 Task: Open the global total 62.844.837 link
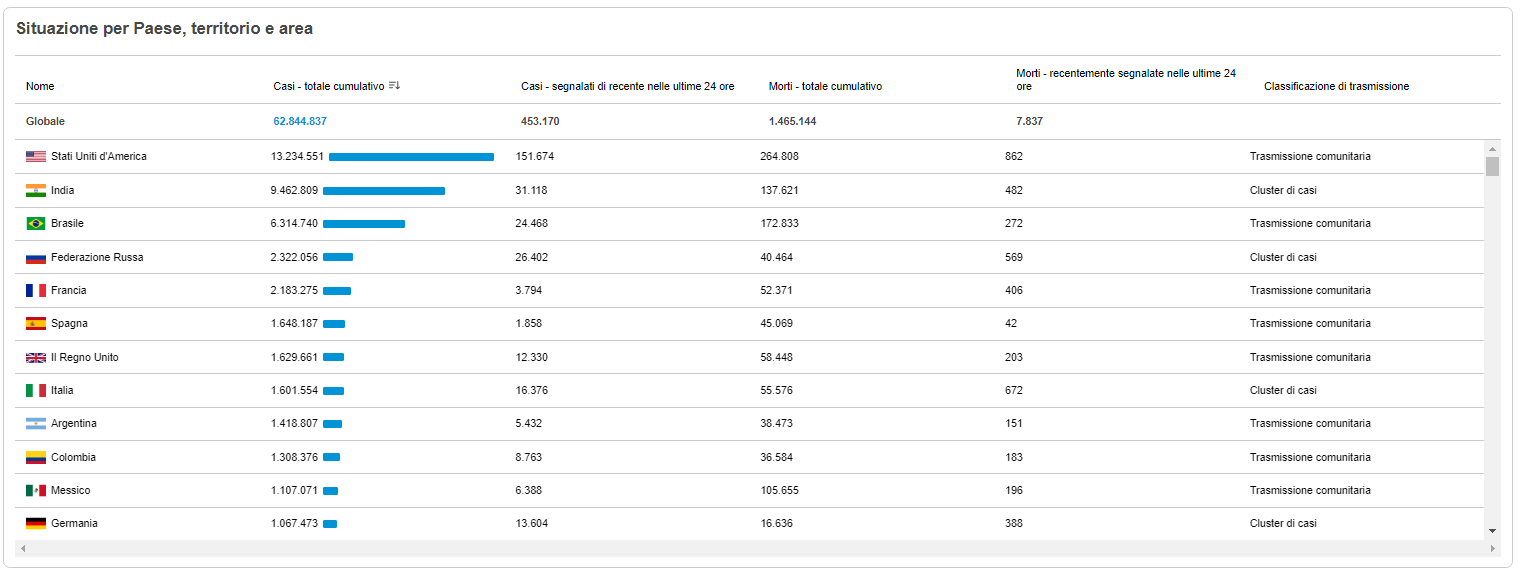tap(300, 121)
